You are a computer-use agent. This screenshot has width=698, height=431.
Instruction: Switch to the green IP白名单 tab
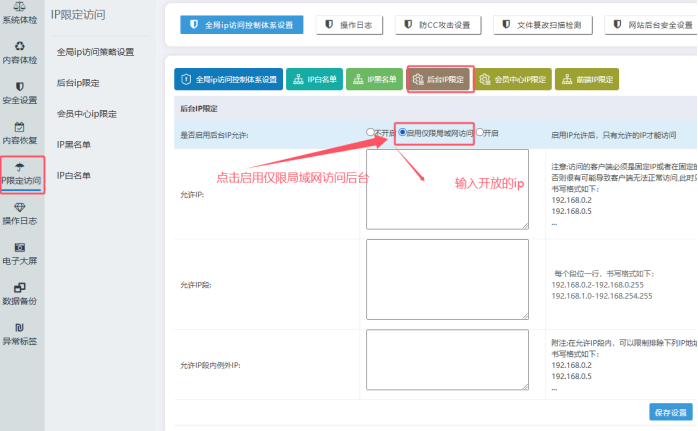(x=313, y=79)
